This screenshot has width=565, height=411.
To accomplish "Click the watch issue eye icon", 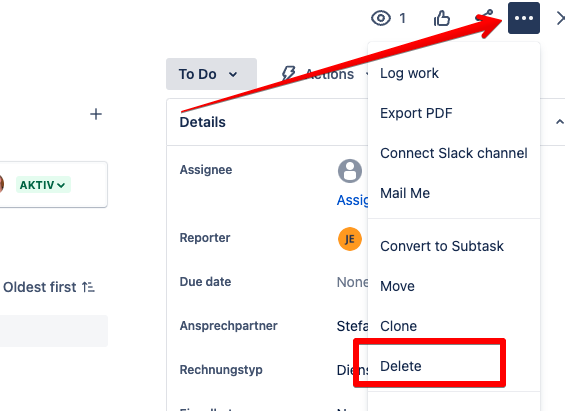I will click(x=381, y=18).
